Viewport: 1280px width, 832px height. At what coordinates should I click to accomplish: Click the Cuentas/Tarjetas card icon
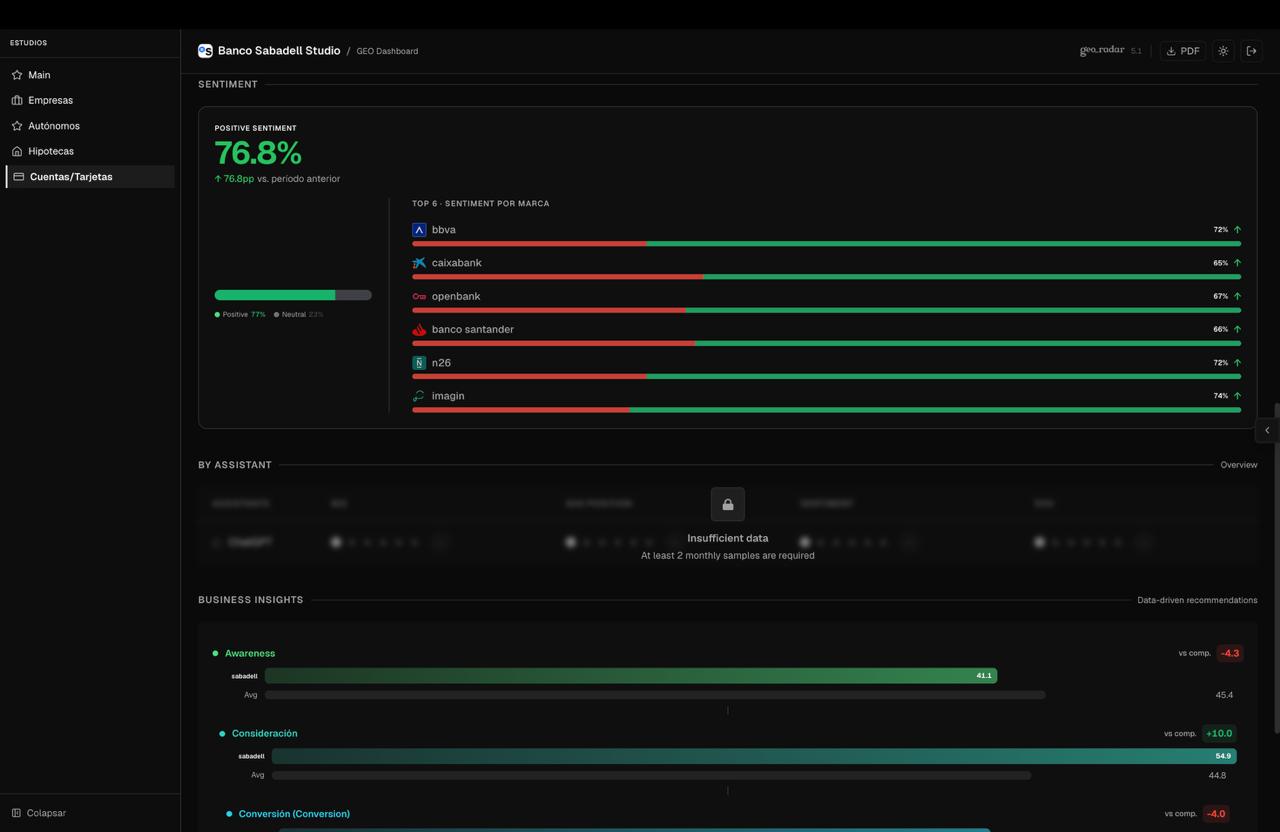[18, 177]
